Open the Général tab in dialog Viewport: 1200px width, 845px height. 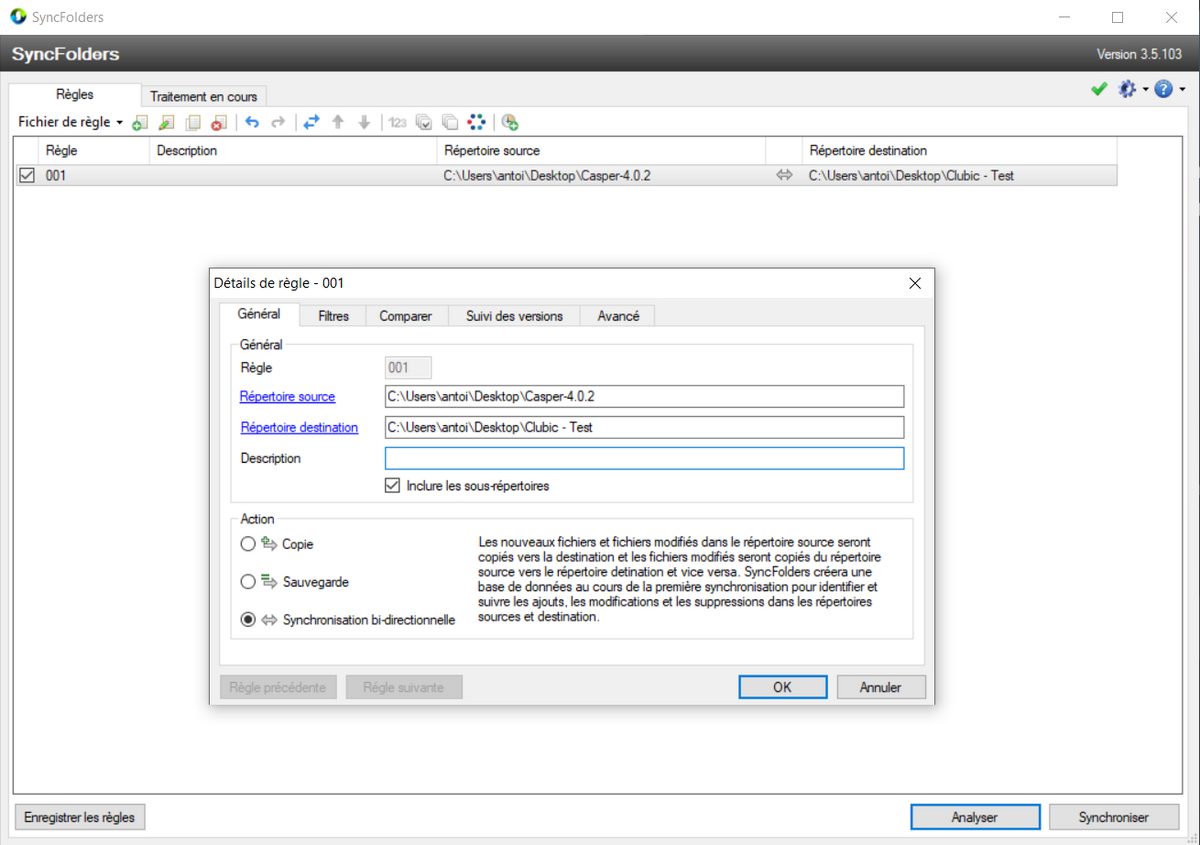pos(259,314)
